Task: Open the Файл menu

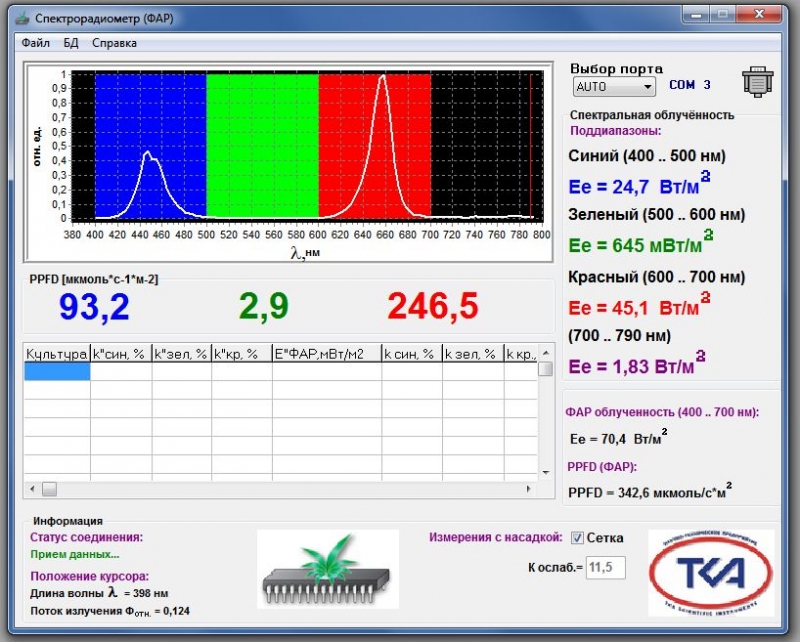Action: 35,43
